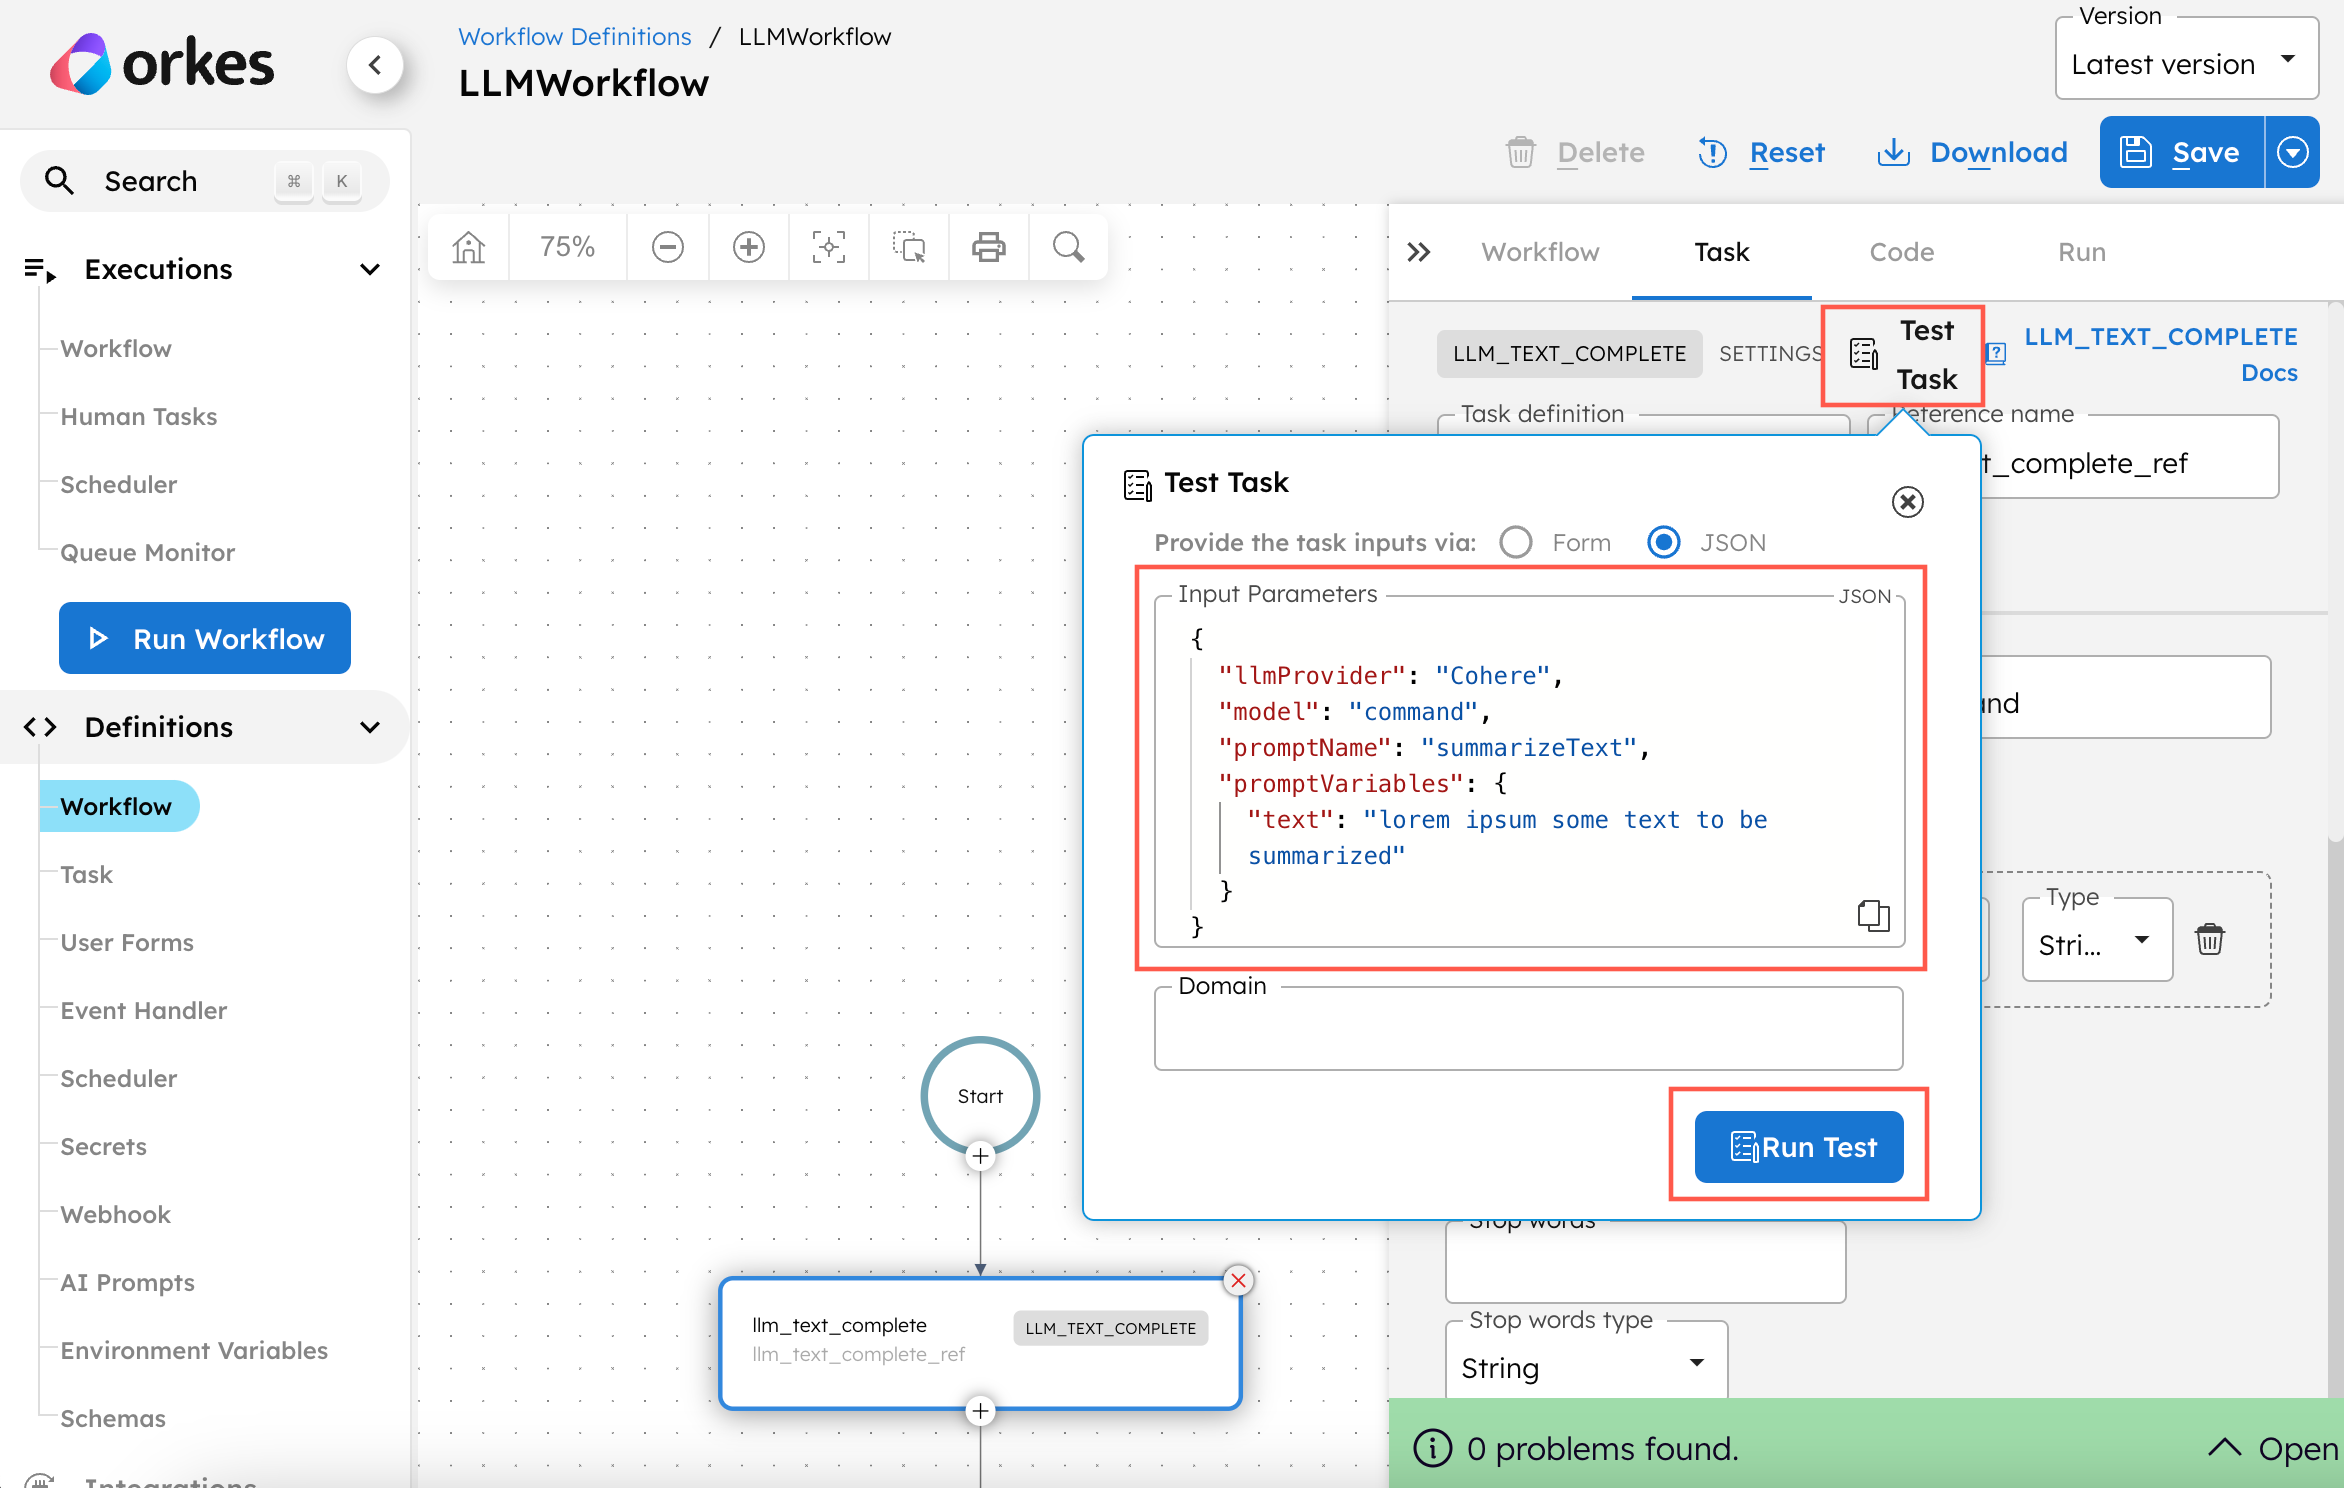Click the Run Workflow button
This screenshot has height=1488, width=2344.
[x=205, y=638]
